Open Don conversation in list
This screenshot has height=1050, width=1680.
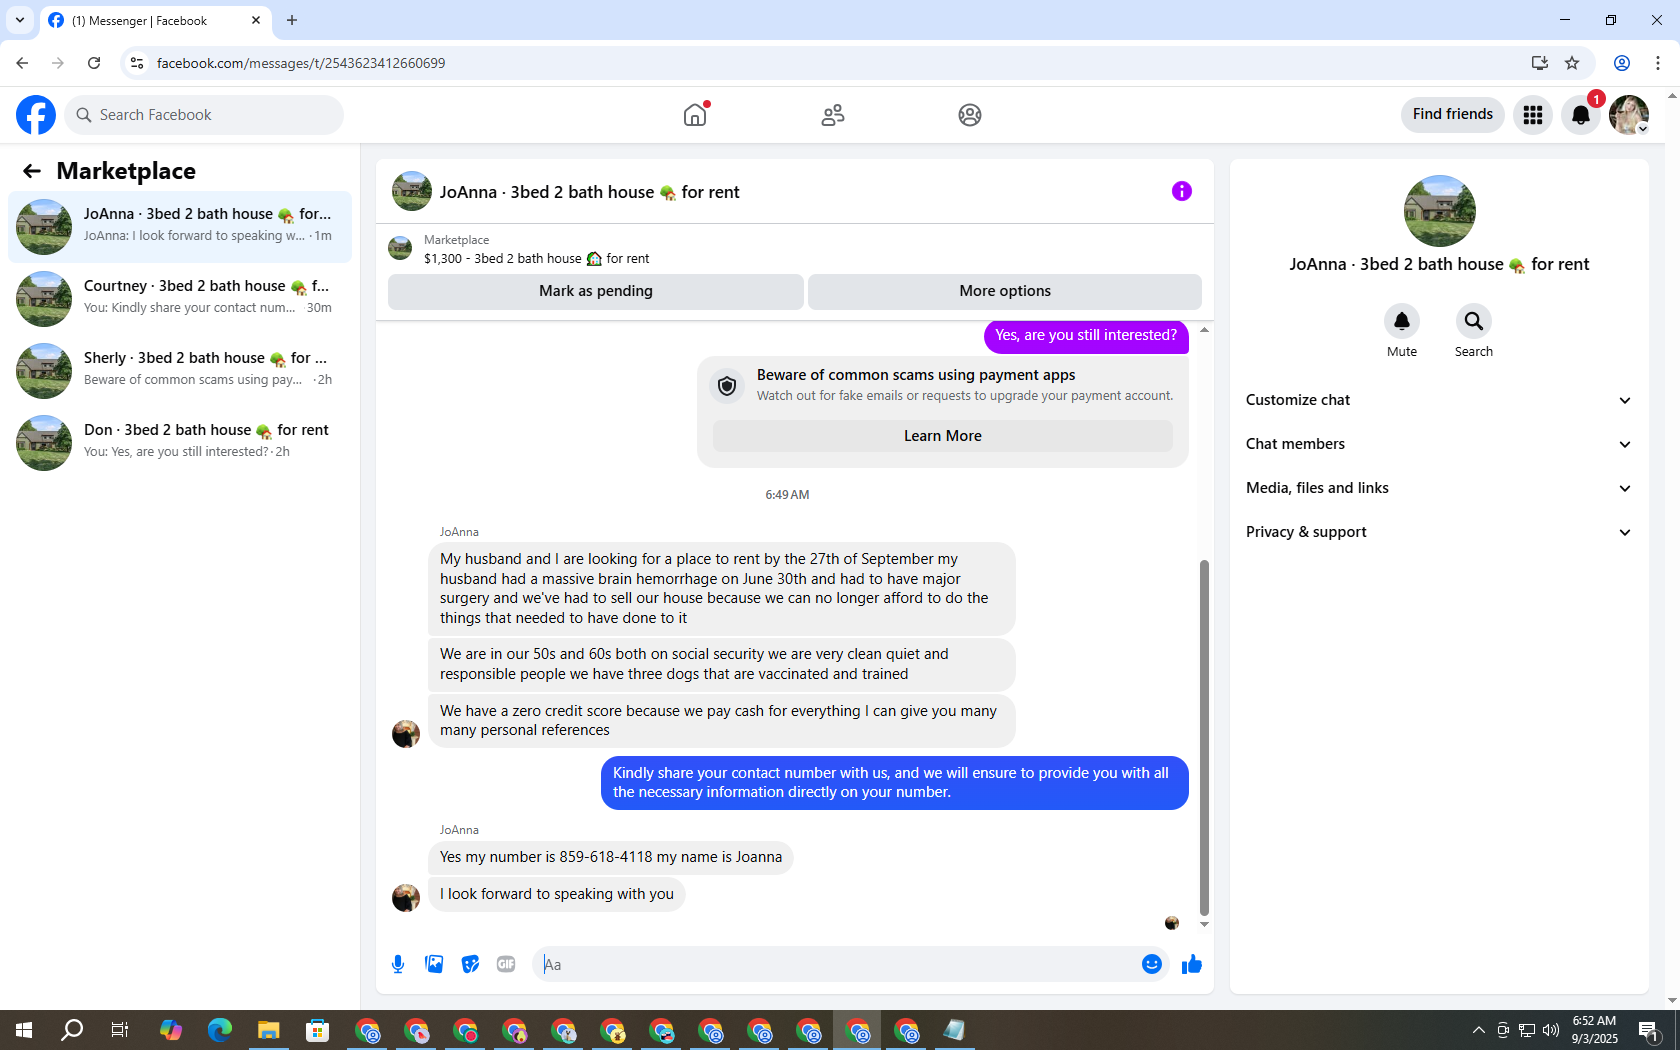[x=180, y=443]
